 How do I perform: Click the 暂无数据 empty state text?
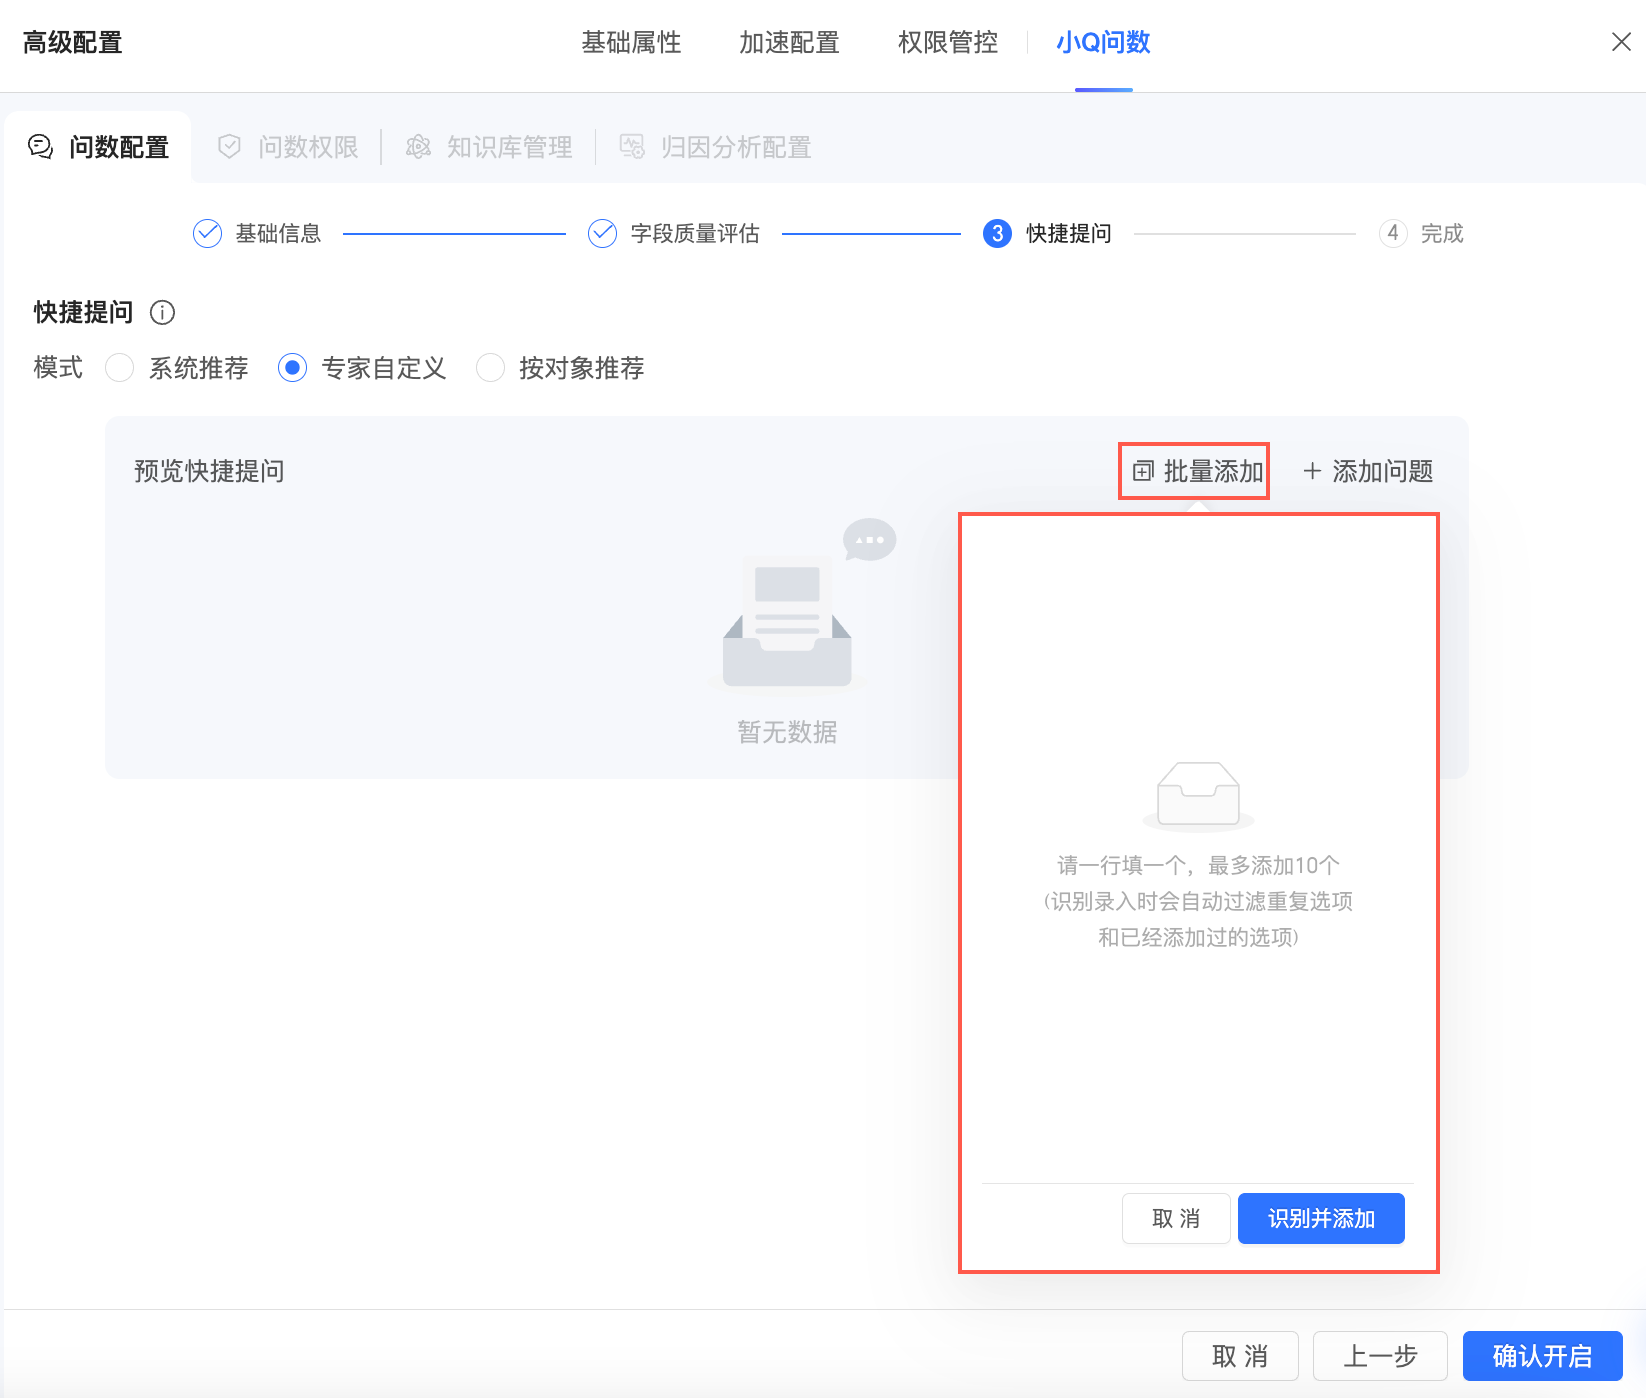click(787, 732)
